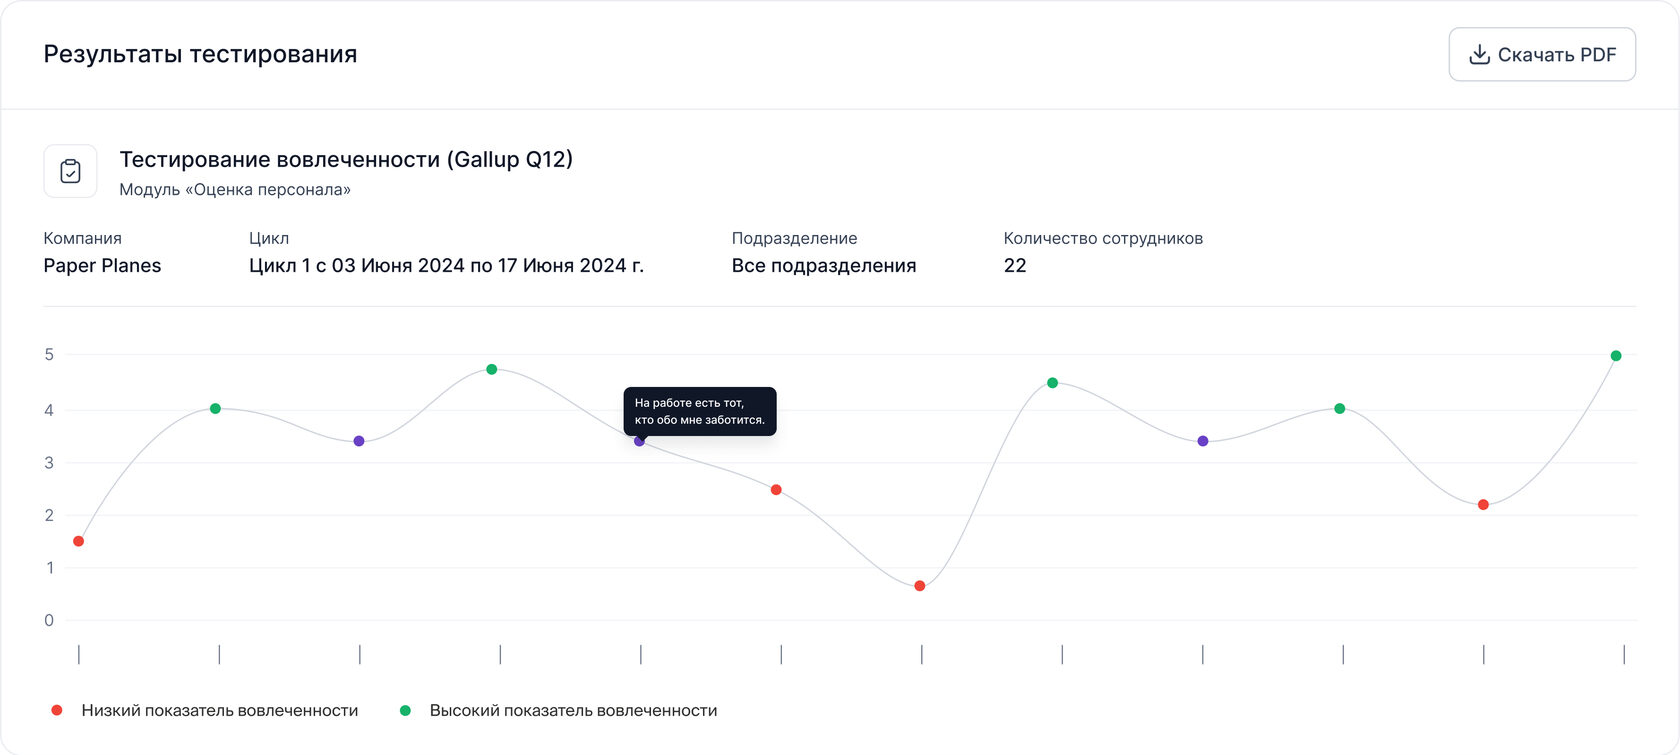This screenshot has height=755, width=1680.
Task: Select the green data point at 4.75
Action: point(491,369)
